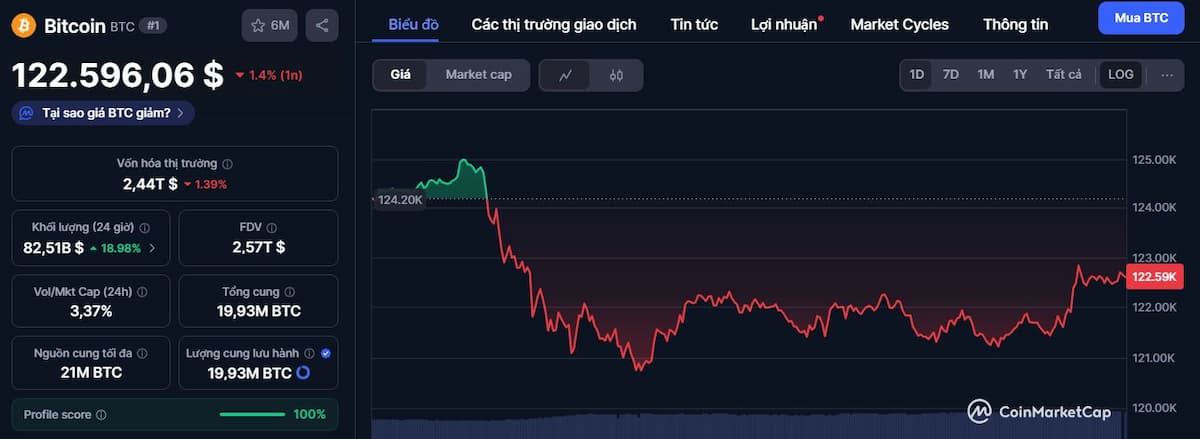Viewport: 1200px width, 439px height.
Task: Expand 'Tại sao giá BTC giảm?' prompt
Action: 104,113
